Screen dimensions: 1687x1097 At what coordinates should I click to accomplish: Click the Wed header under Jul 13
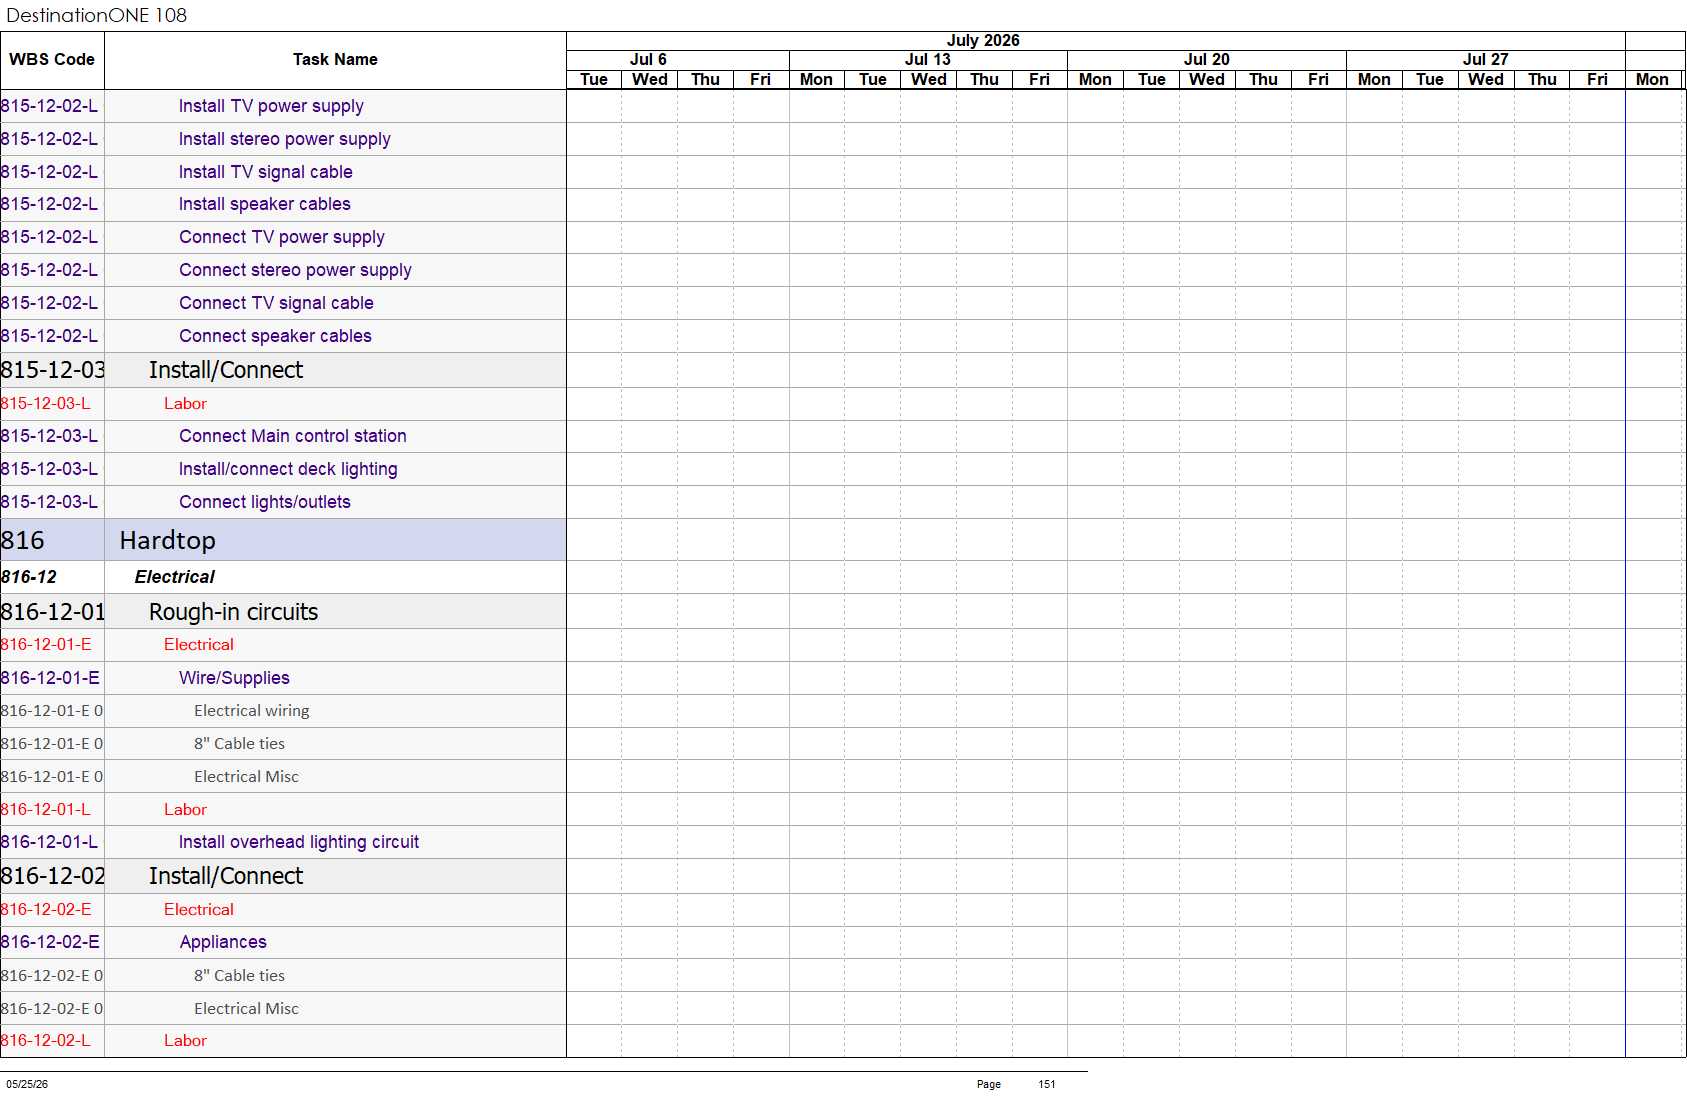(929, 80)
